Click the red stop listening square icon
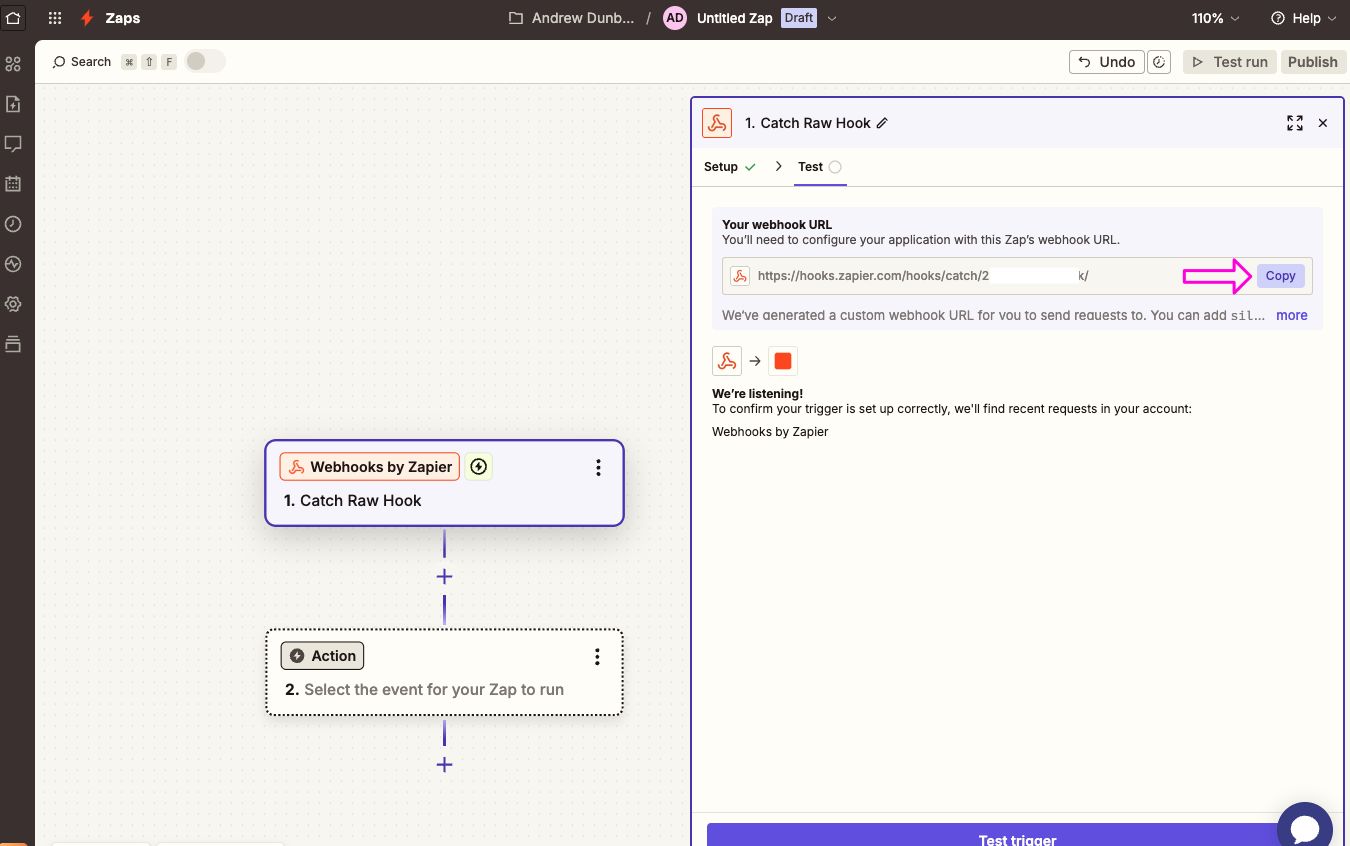 [x=783, y=361]
